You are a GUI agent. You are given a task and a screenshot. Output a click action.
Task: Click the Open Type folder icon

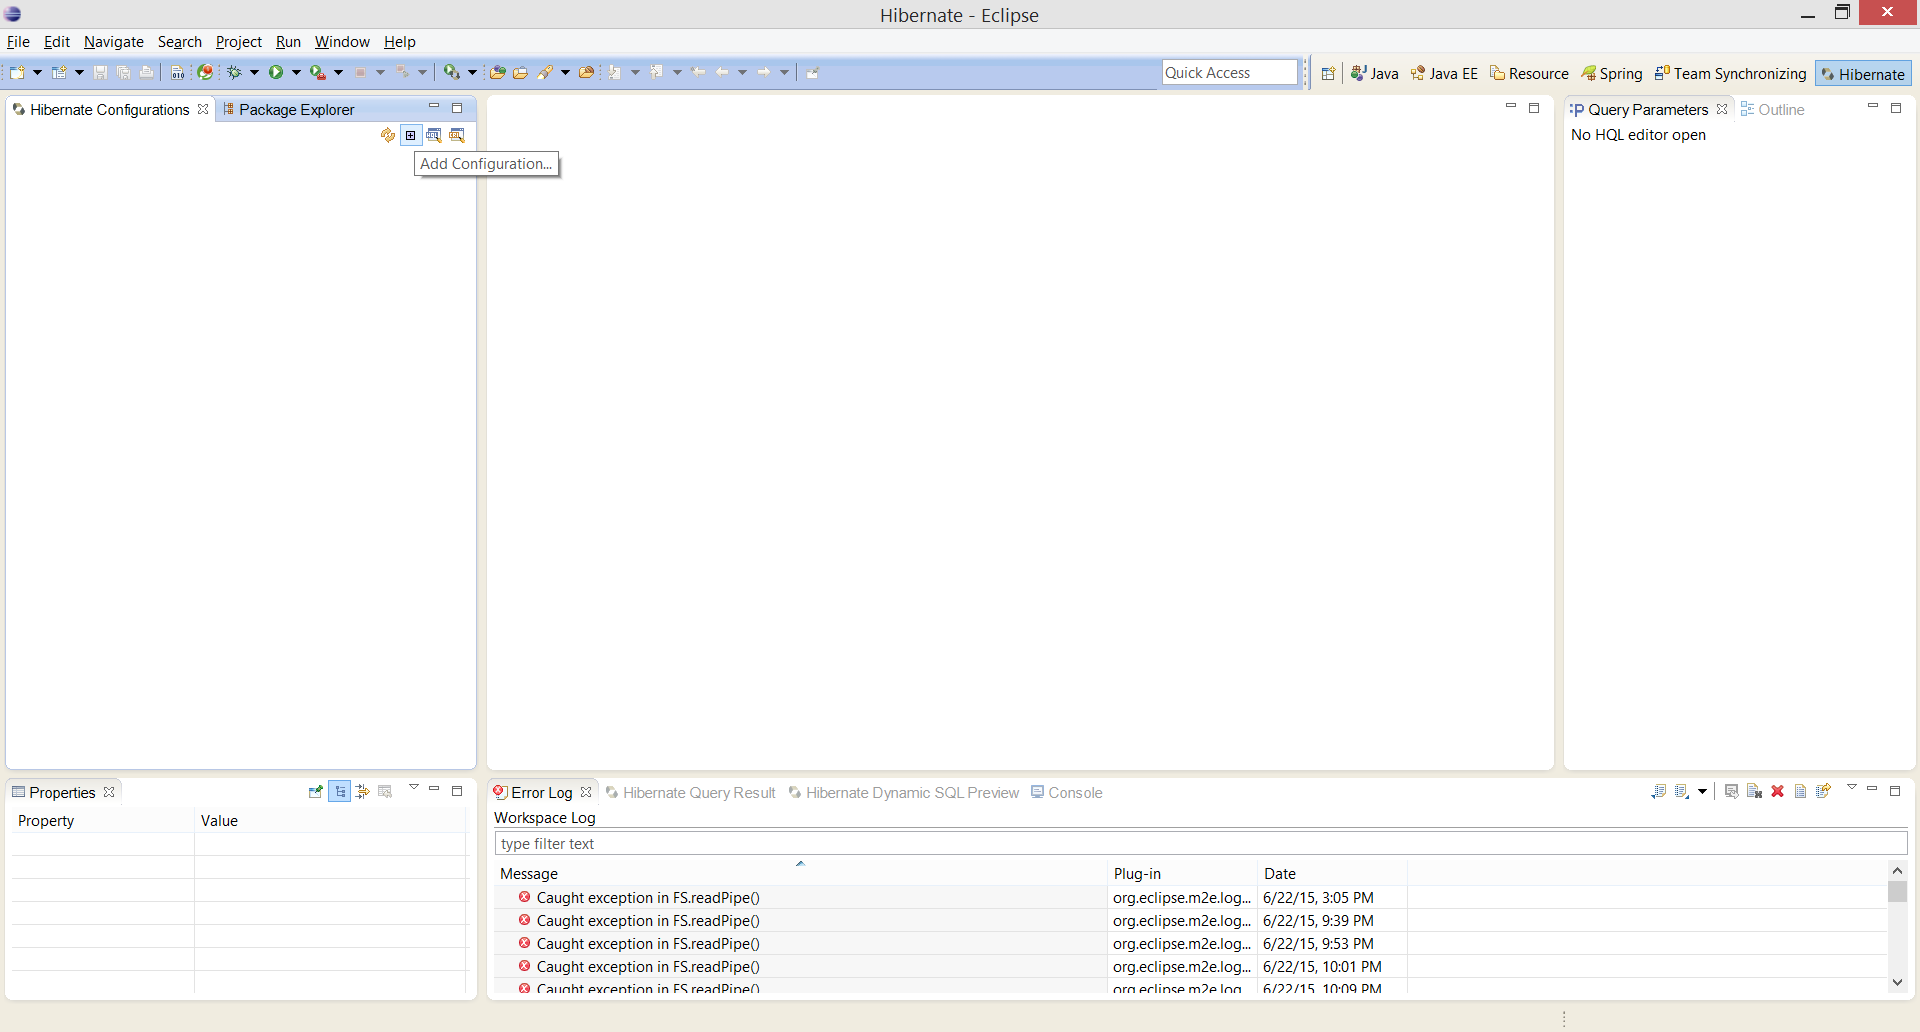497,72
